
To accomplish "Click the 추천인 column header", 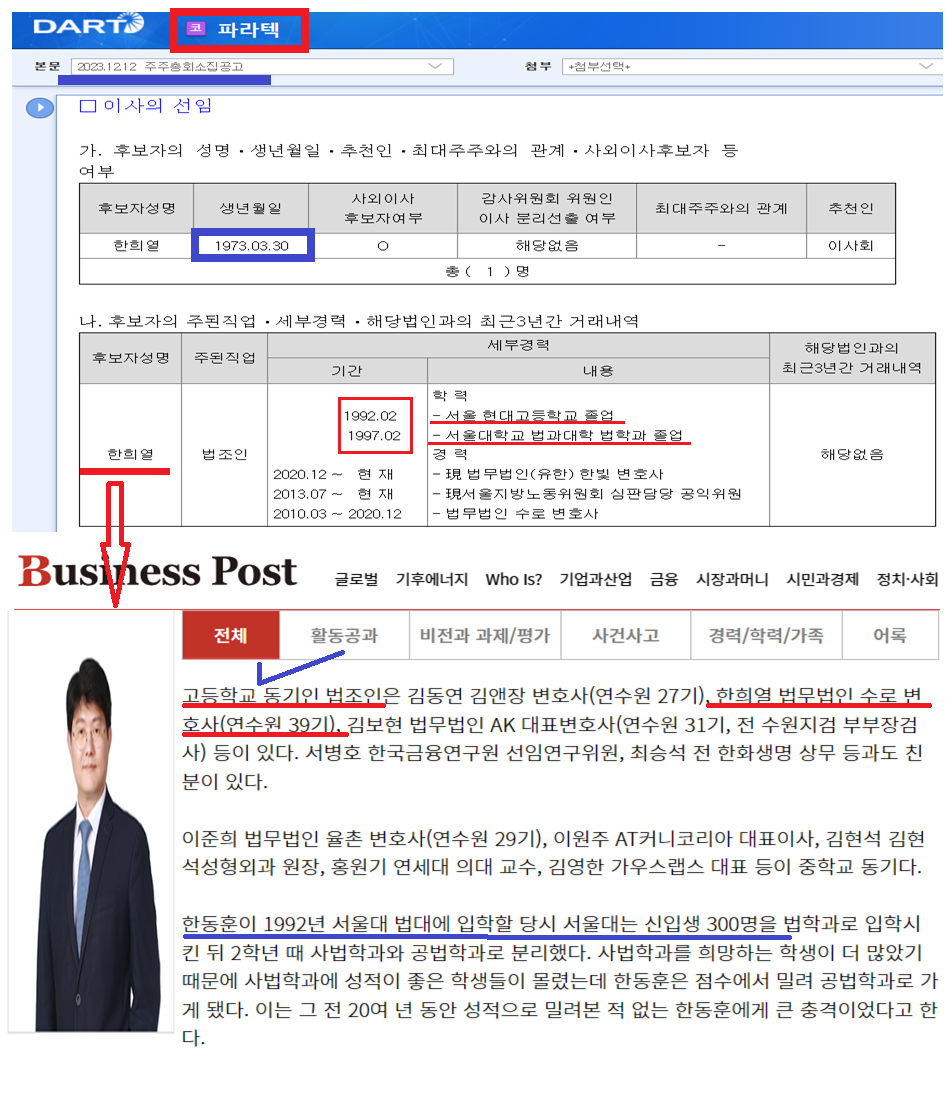I will [850, 209].
